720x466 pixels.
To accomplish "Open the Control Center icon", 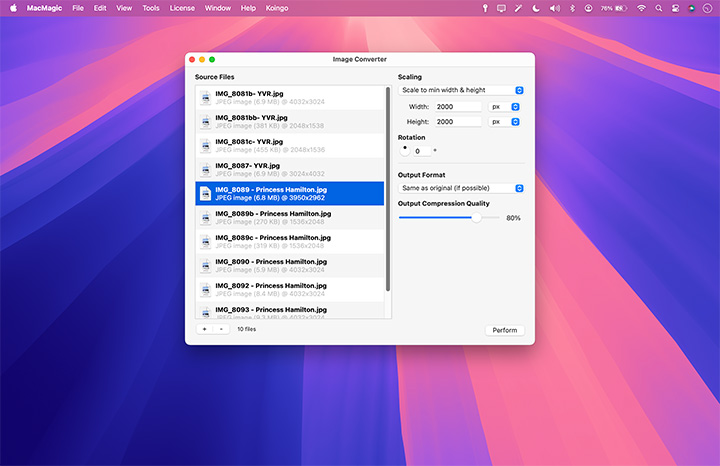I will 675,8.
